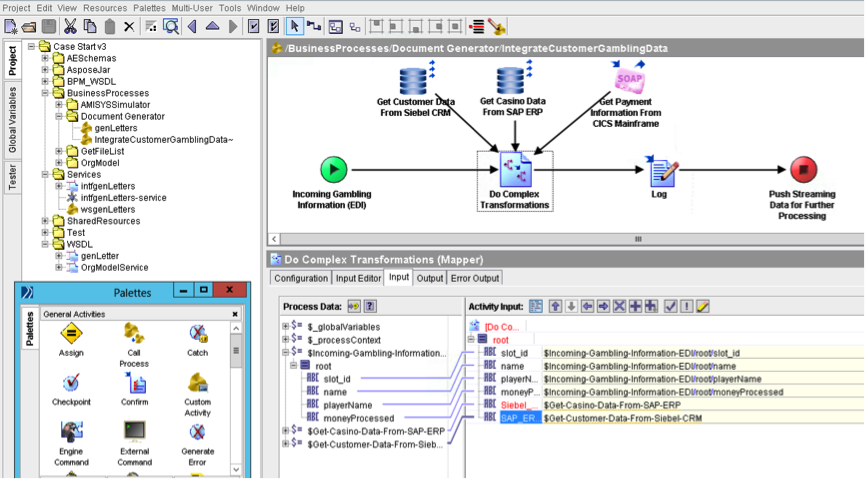Close the General Activities palette panel

(x=235, y=314)
